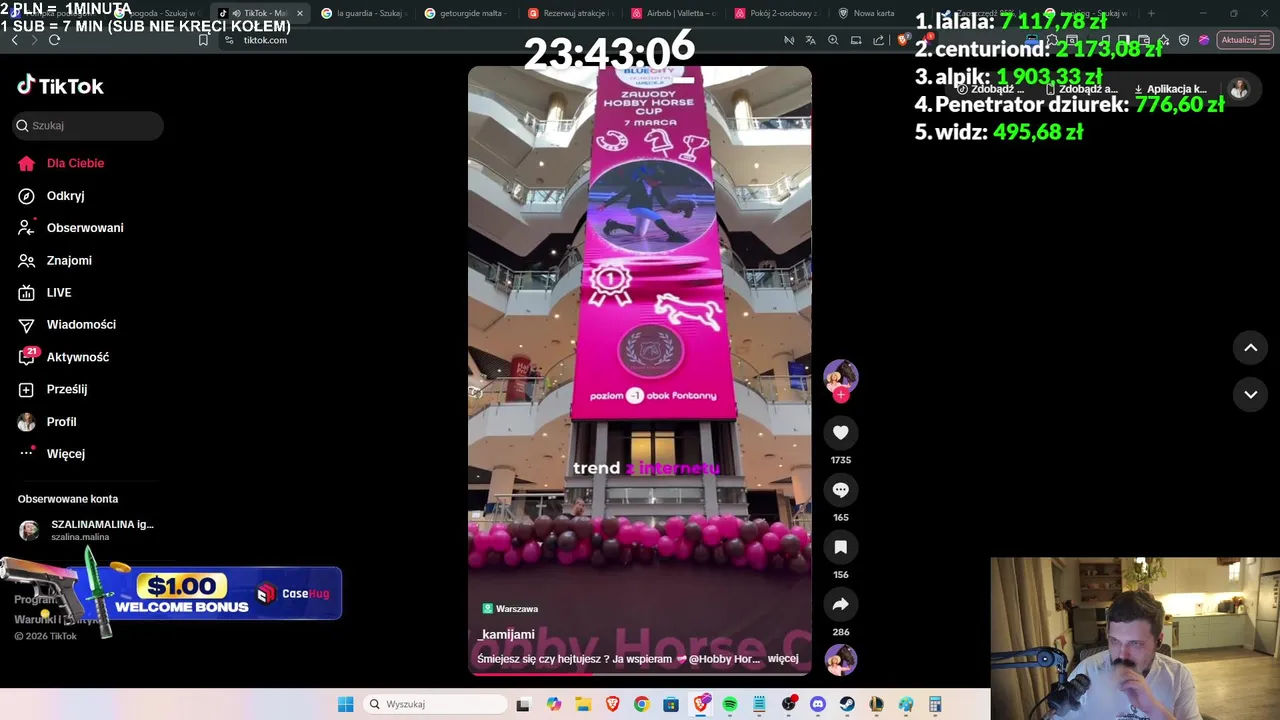Open Task View from the taskbar
The height and width of the screenshot is (720, 1280).
[x=523, y=704]
